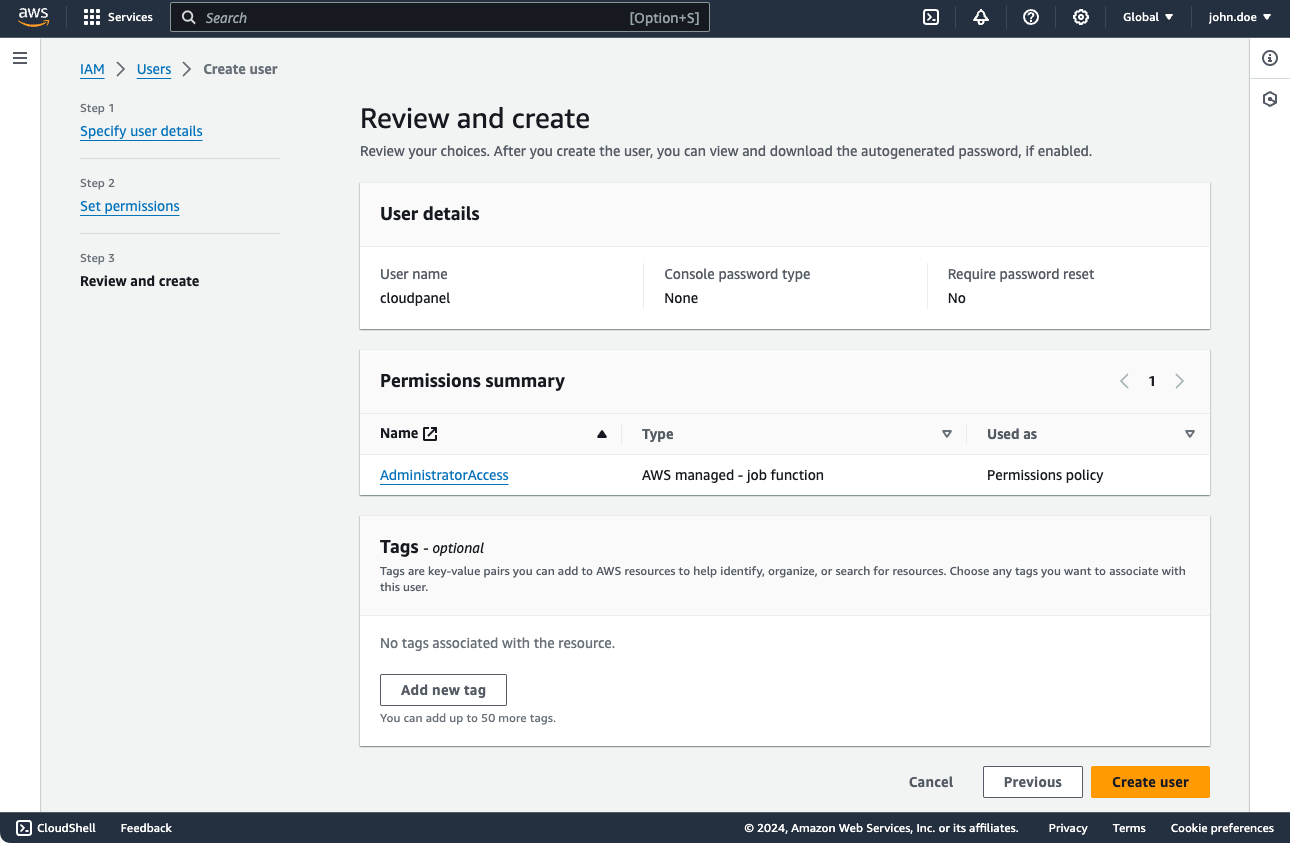
Task: Open the notifications bell
Action: [981, 17]
